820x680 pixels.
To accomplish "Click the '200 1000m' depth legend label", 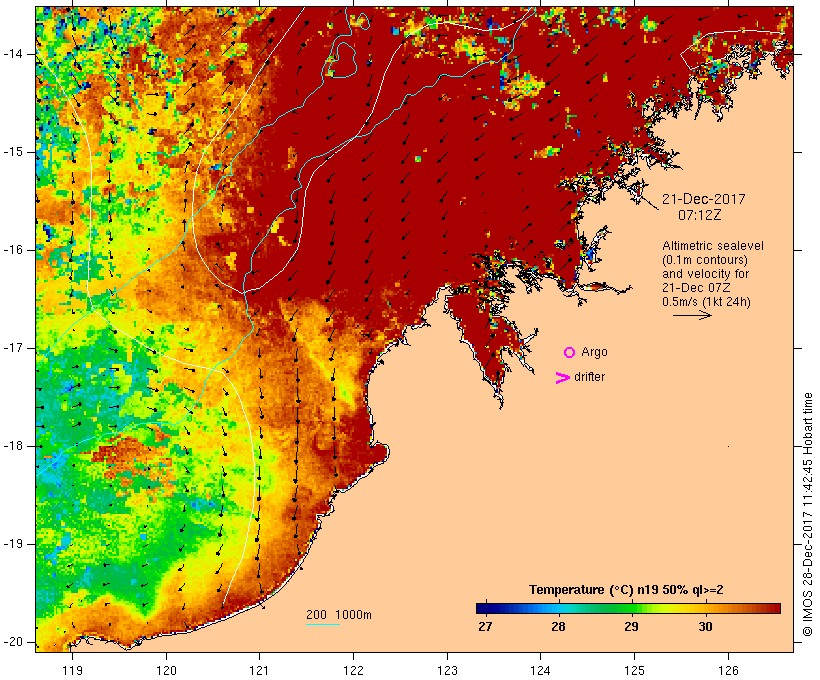I will (x=339, y=615).
